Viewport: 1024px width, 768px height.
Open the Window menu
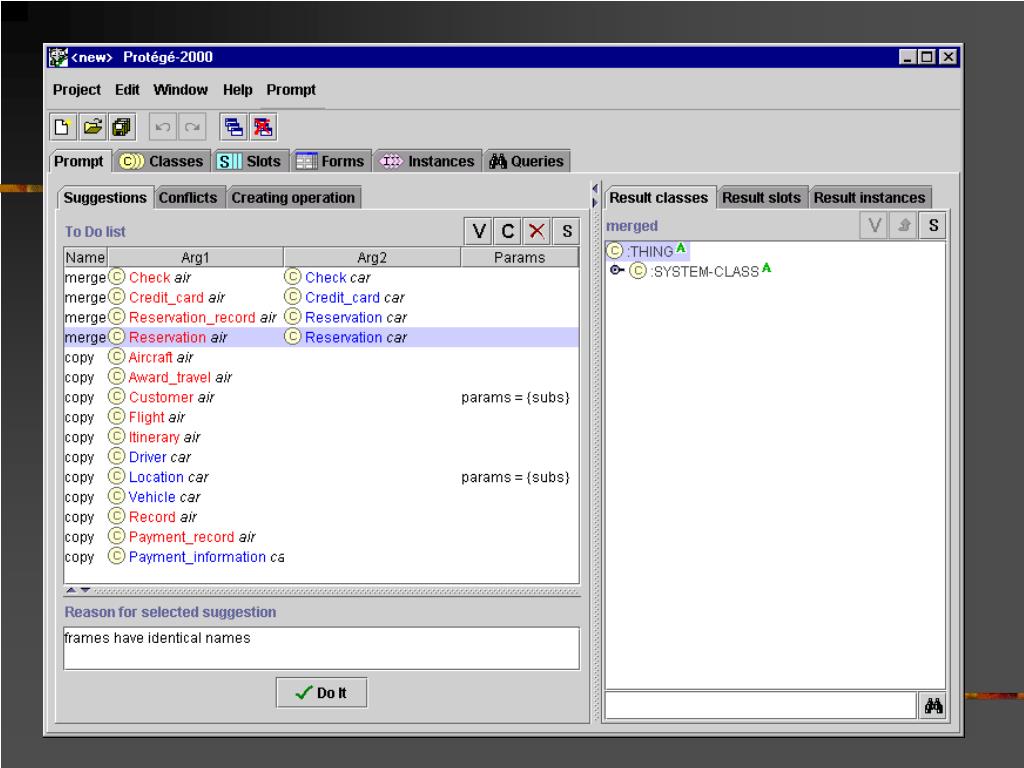click(x=180, y=89)
